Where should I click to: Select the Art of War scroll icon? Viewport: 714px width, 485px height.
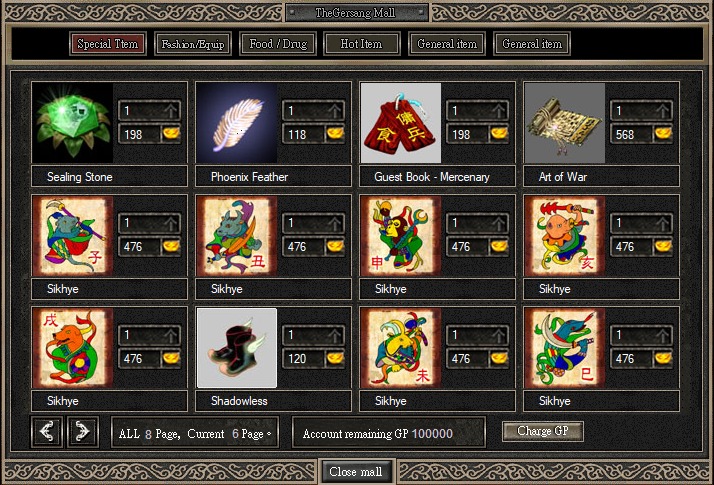pyautogui.click(x=565, y=123)
